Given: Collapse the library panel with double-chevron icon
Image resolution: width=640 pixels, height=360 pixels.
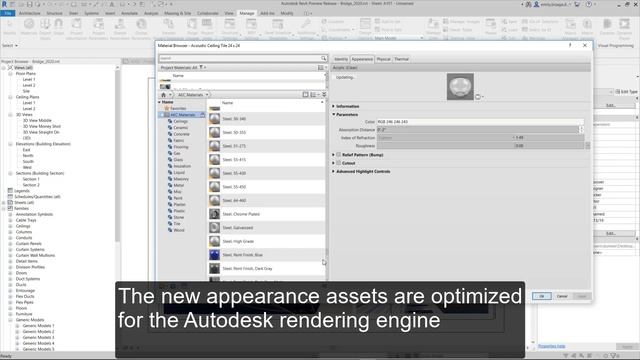Looking at the screenshot, I should coord(324,95).
